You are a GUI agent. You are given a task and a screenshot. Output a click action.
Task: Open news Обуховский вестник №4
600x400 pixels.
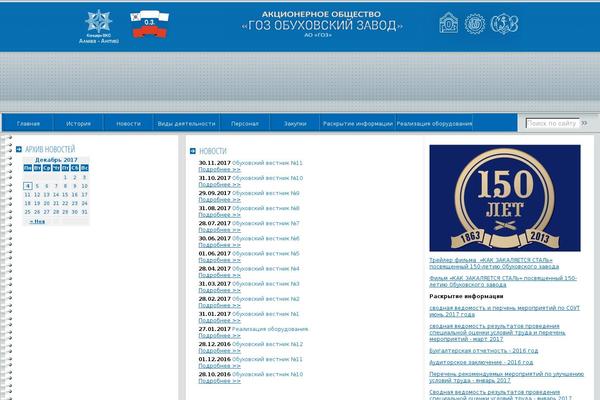pos(266,268)
